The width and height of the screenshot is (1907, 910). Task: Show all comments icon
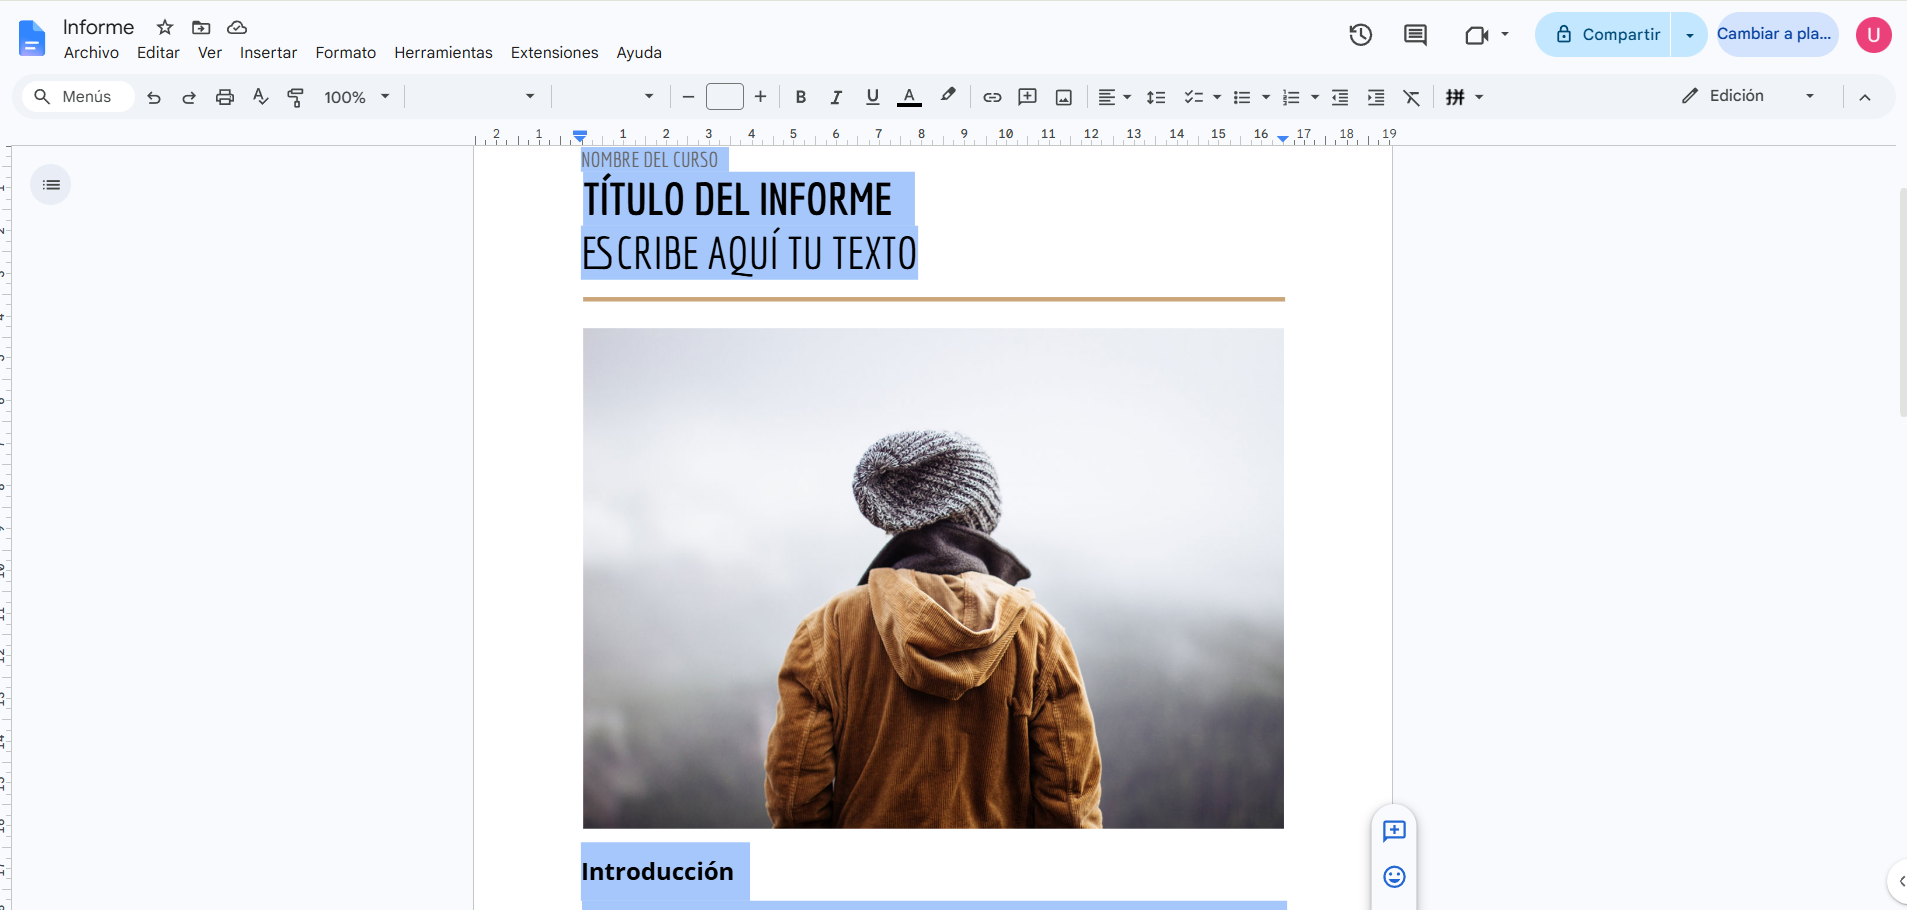tap(1415, 35)
